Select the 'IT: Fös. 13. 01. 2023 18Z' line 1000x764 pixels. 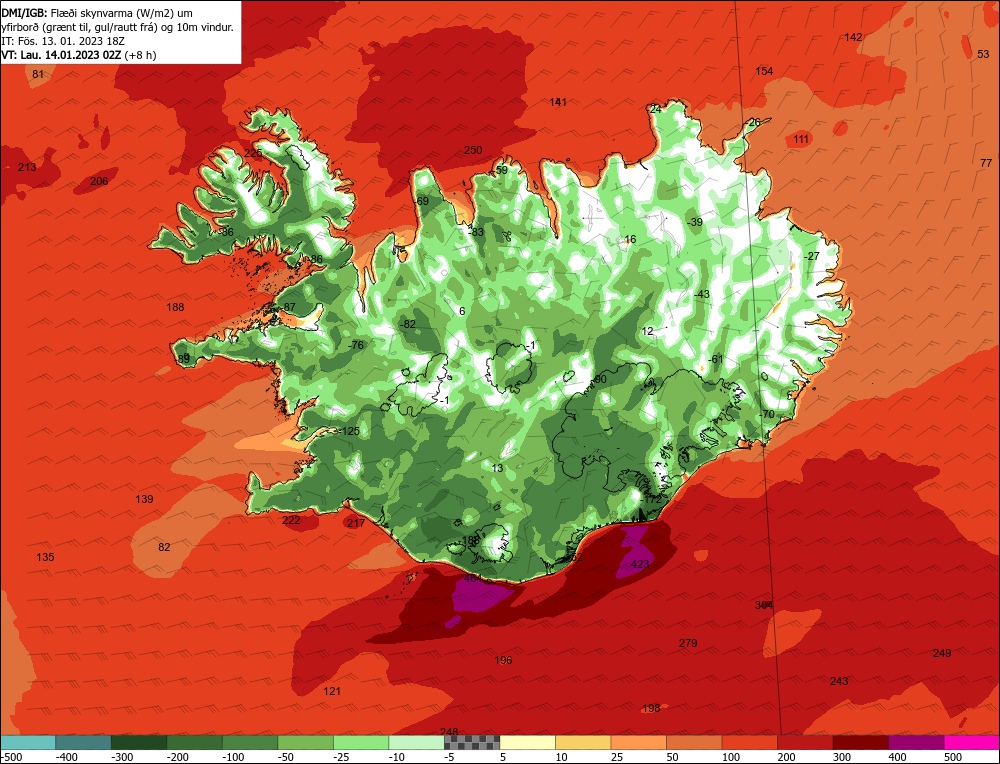[x=62, y=41]
